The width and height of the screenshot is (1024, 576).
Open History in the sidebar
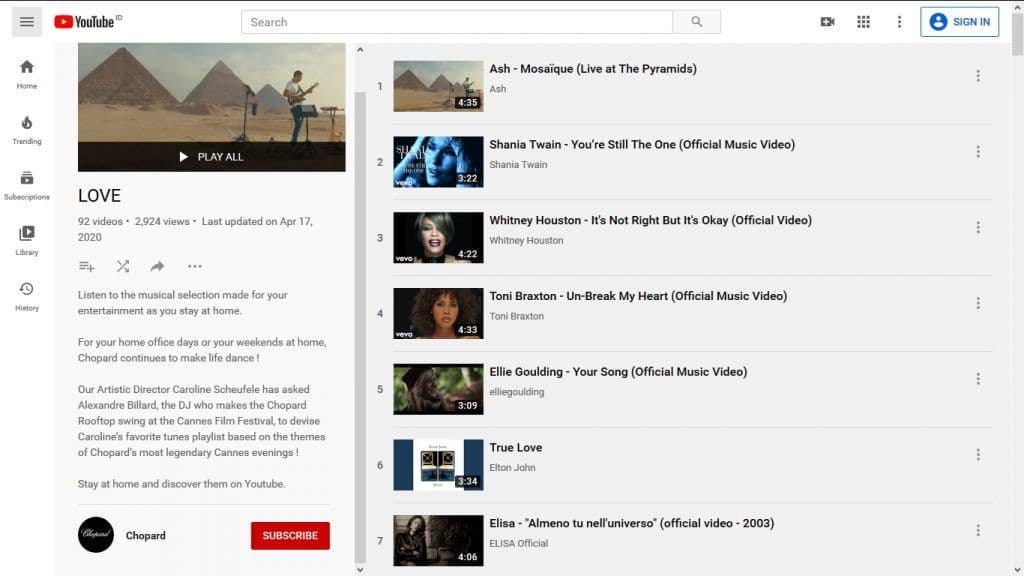(27, 296)
